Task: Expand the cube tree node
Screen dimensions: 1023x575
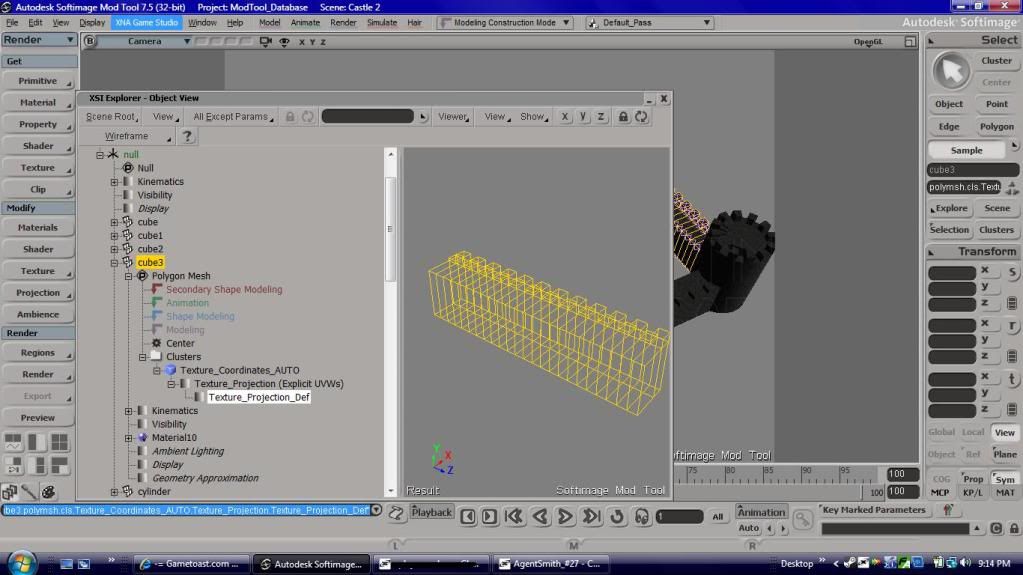Action: click(114, 223)
